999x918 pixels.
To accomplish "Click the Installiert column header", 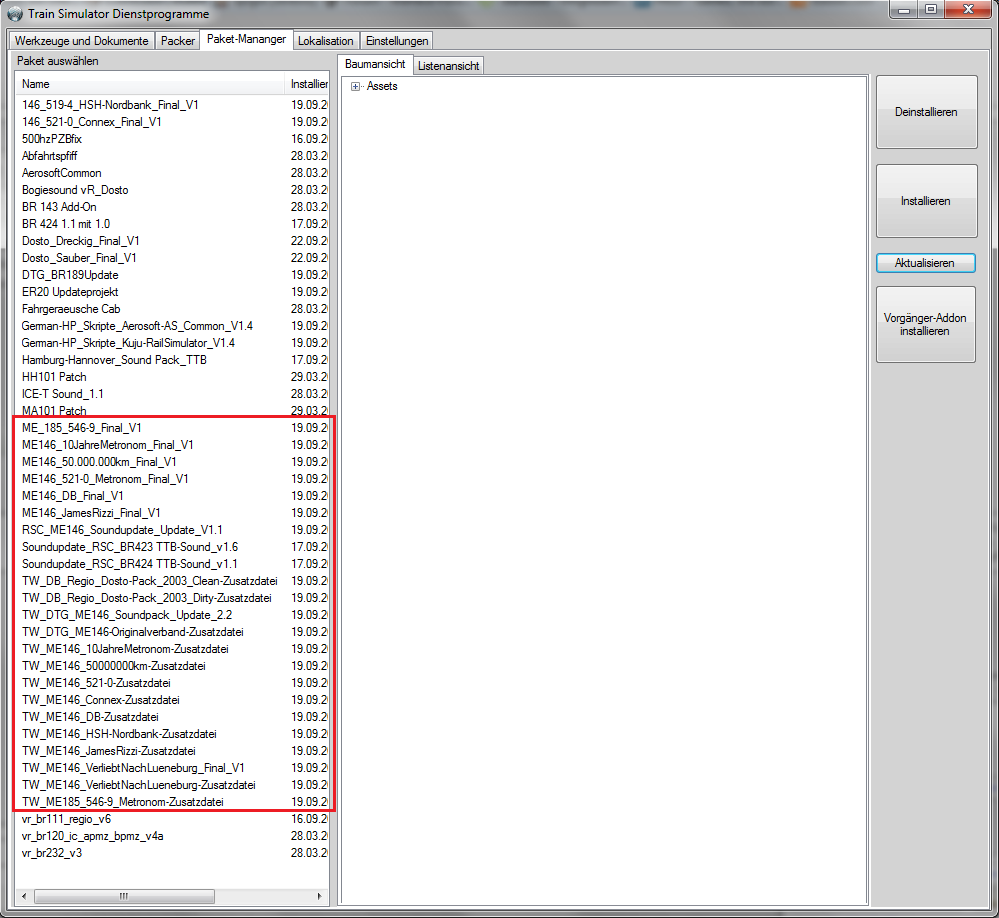I will [x=308, y=84].
